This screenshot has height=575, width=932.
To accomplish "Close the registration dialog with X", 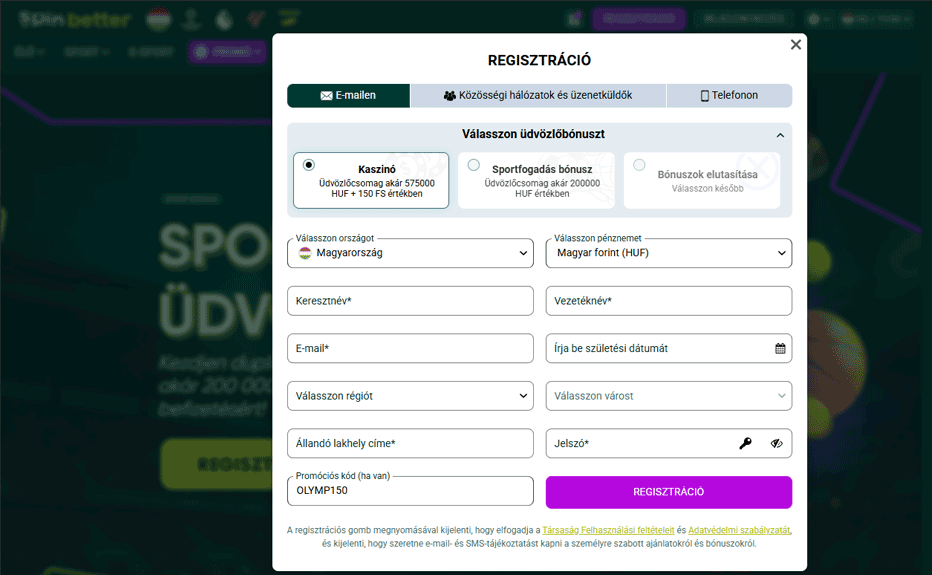I will click(795, 45).
